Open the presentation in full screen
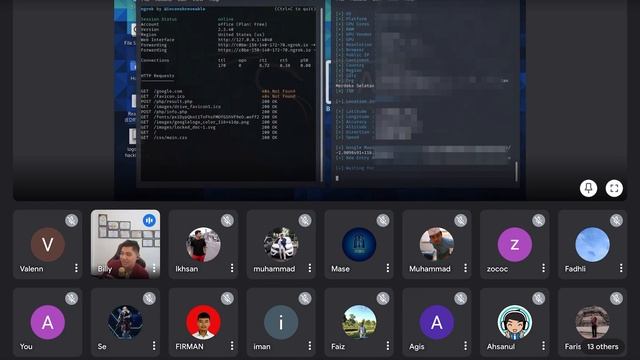The image size is (640, 360). click(614, 188)
